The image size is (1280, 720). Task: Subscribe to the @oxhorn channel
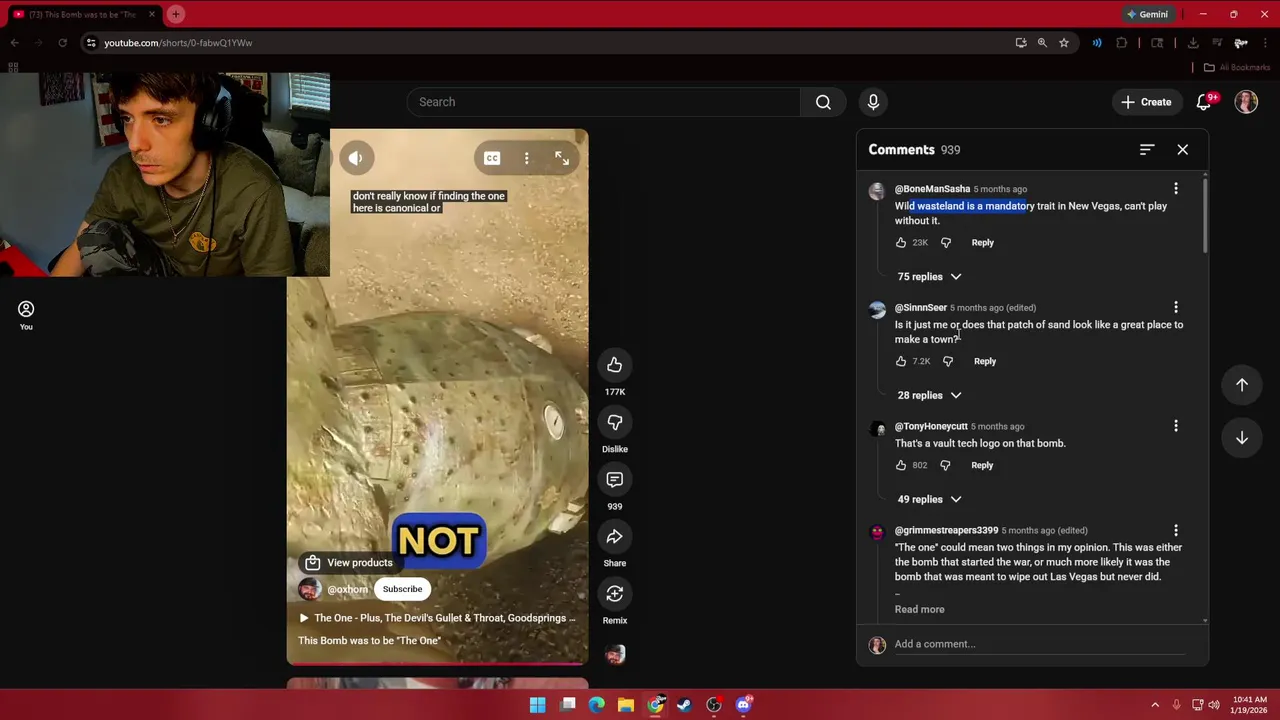(x=402, y=589)
